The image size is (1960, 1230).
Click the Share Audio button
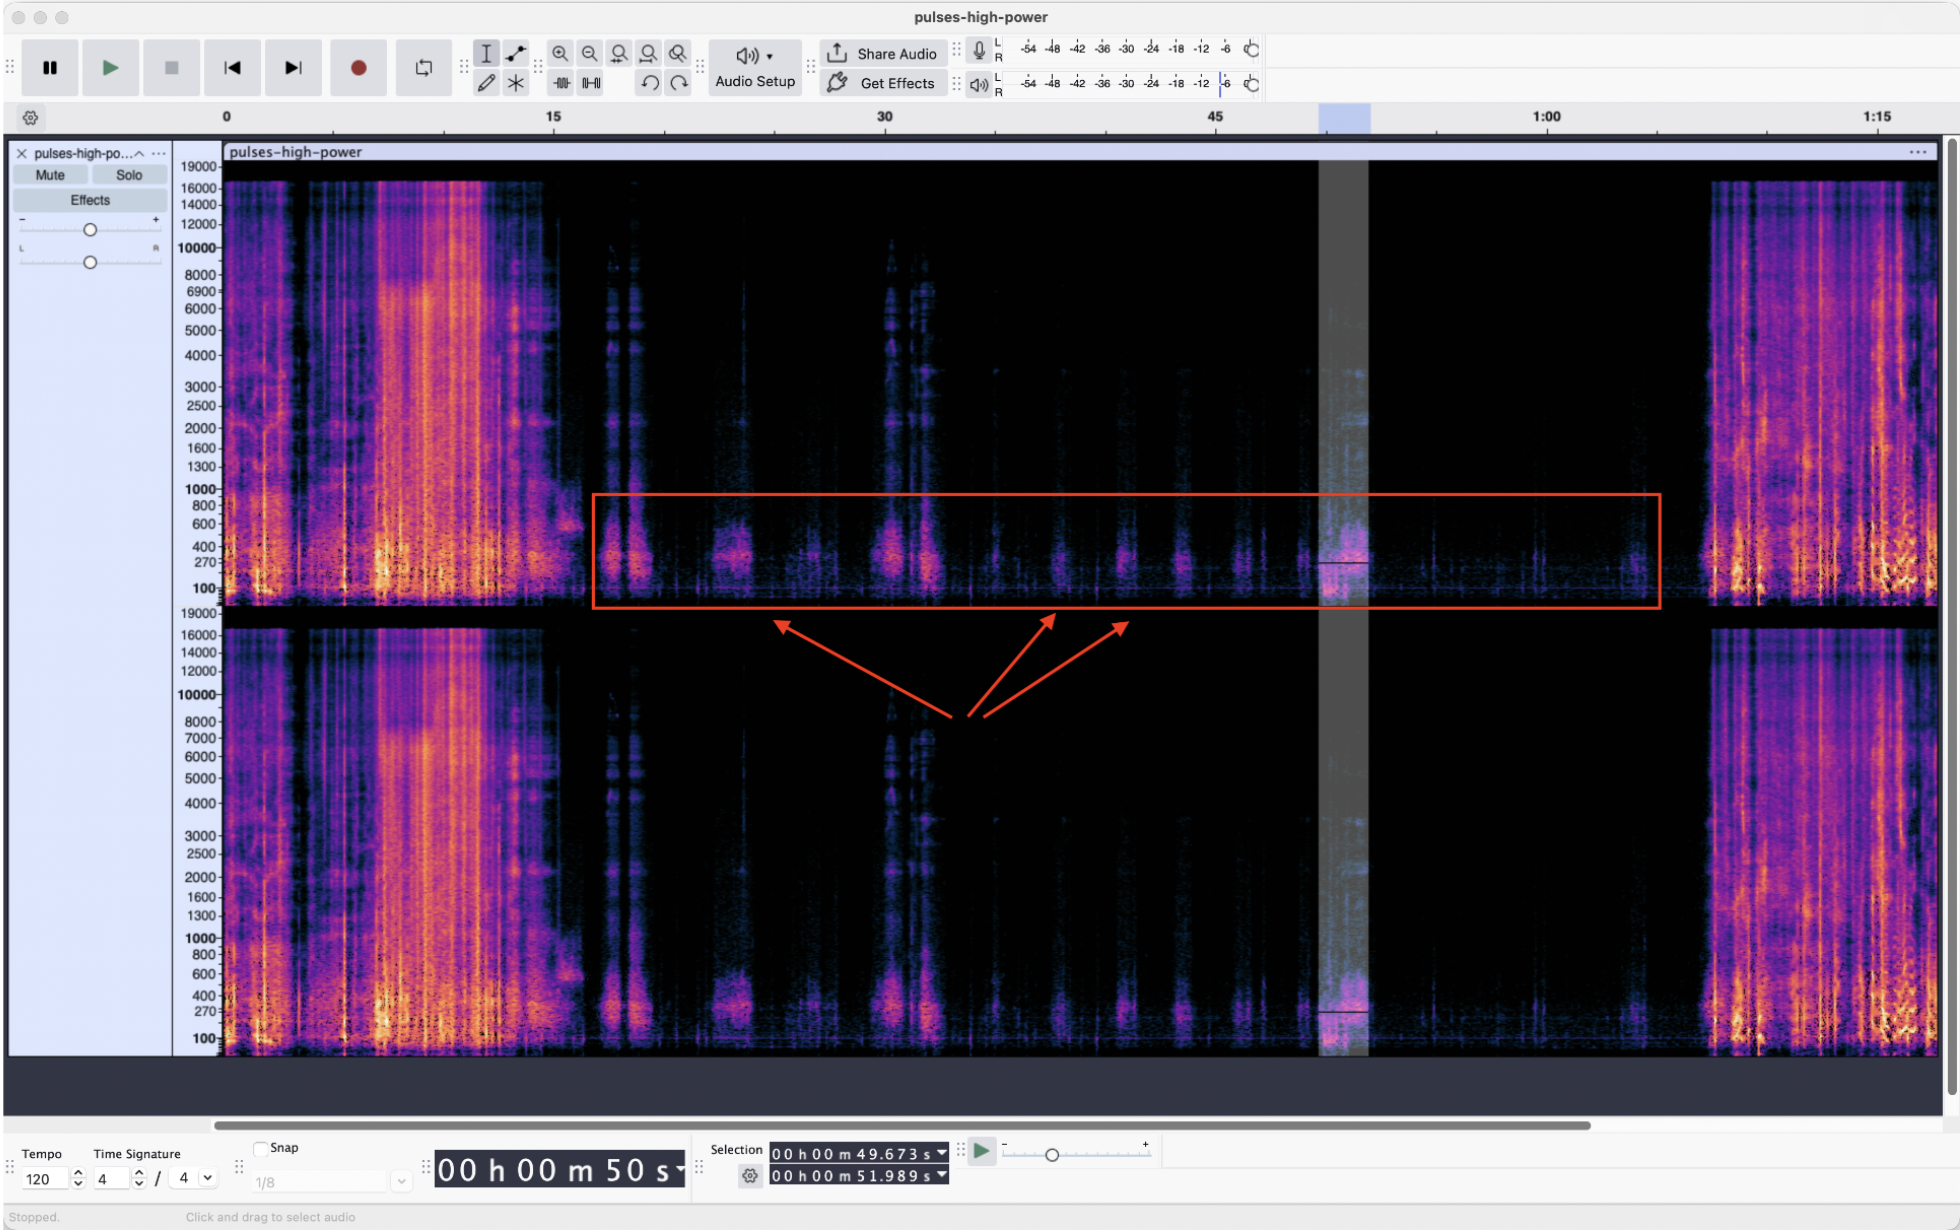(x=883, y=54)
